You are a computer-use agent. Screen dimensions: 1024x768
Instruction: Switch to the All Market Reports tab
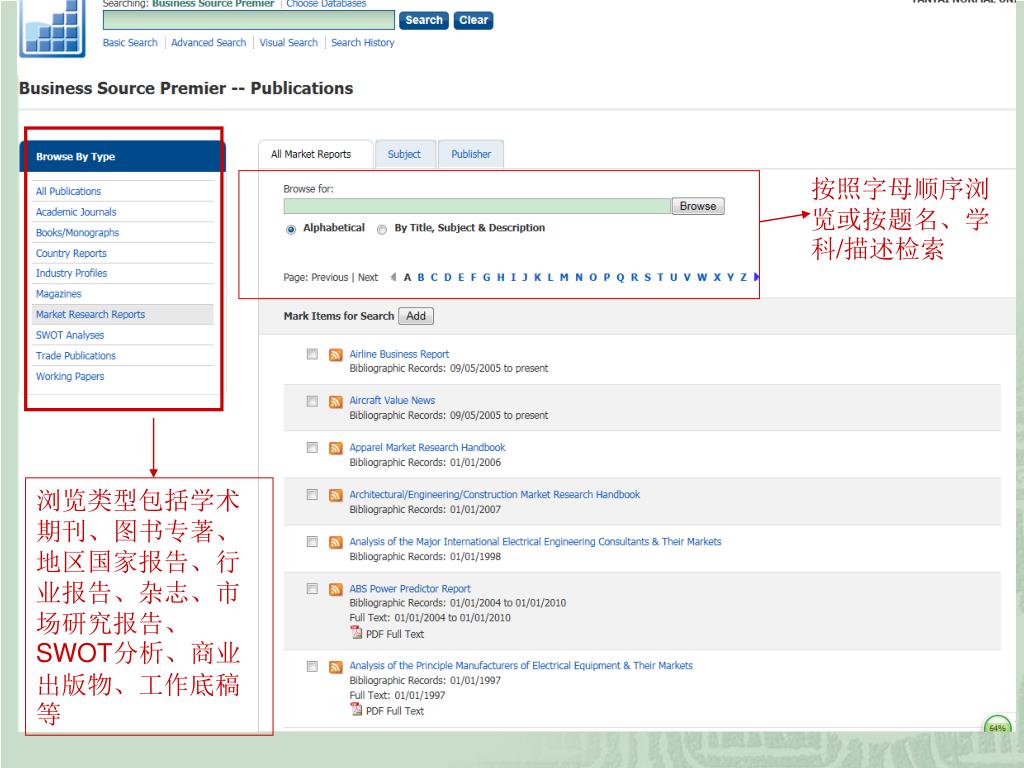[315, 155]
